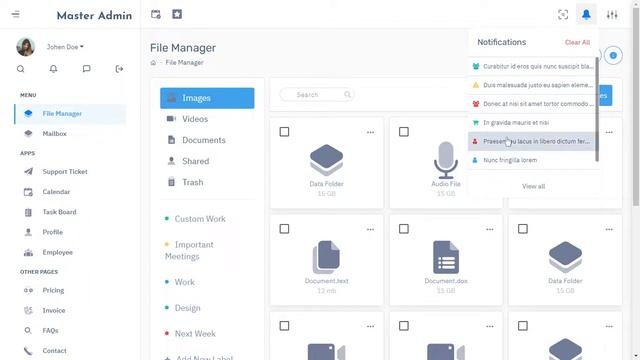Activate the fullscreen icon in header
This screenshot has height=360, width=640.
563,15
